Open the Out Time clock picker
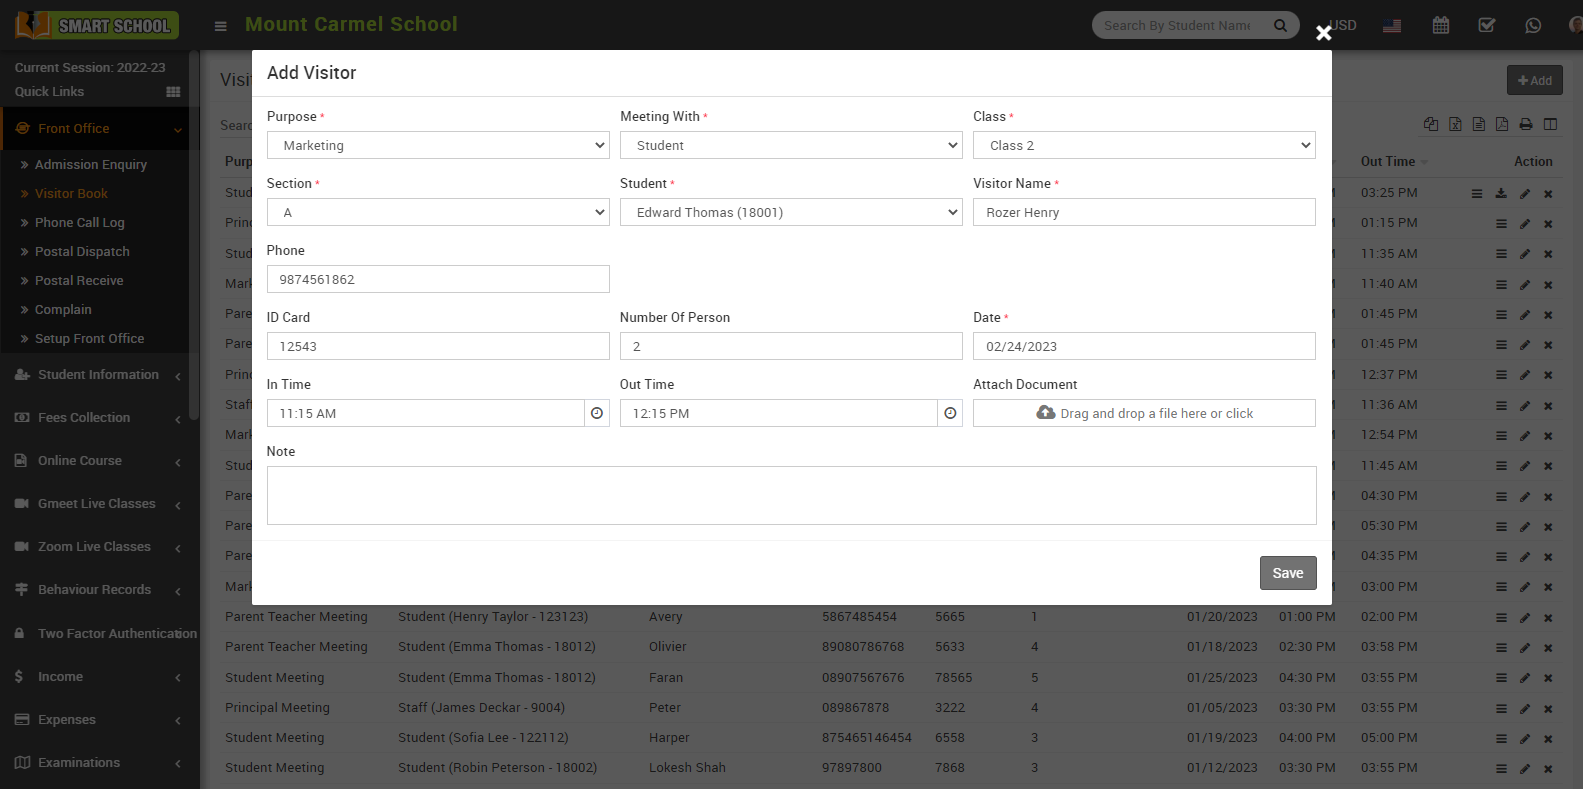The image size is (1583, 789). click(x=950, y=413)
